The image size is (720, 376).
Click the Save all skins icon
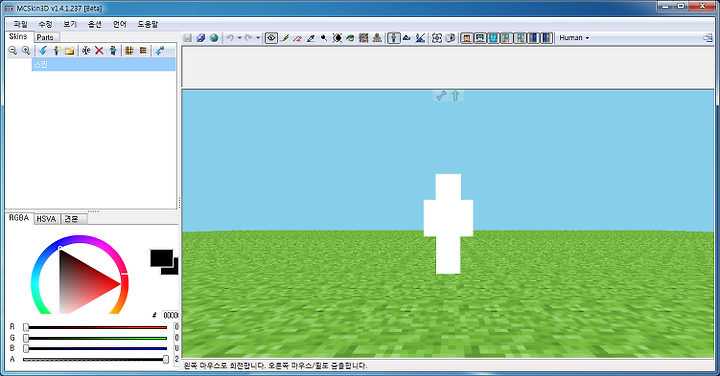click(201, 38)
